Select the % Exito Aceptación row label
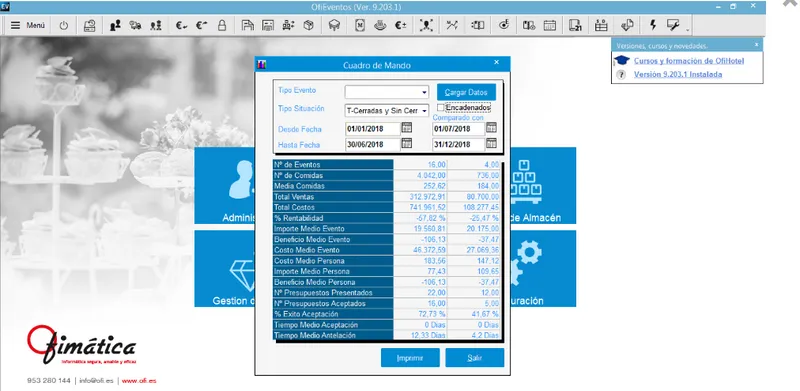The width and height of the screenshot is (800, 391). point(333,314)
